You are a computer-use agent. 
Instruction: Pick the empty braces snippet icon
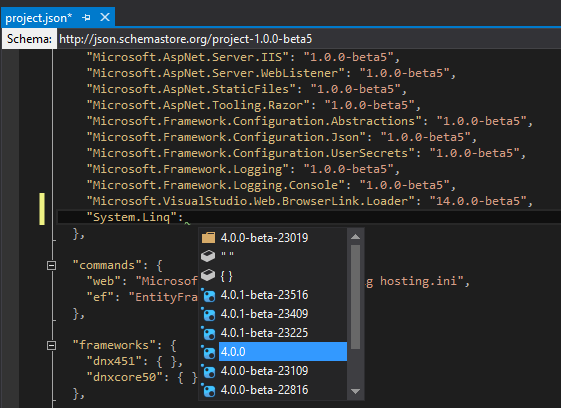208,275
